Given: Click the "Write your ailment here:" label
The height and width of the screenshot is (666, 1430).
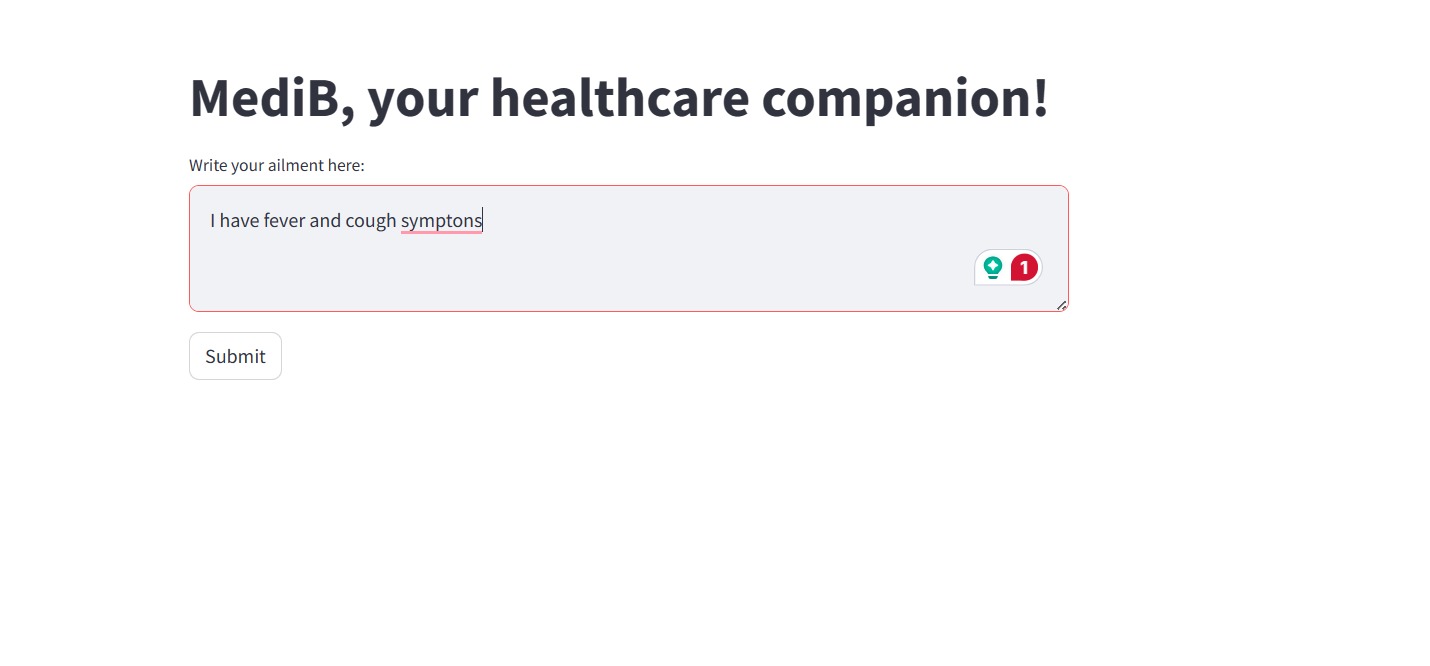Looking at the screenshot, I should 277,165.
